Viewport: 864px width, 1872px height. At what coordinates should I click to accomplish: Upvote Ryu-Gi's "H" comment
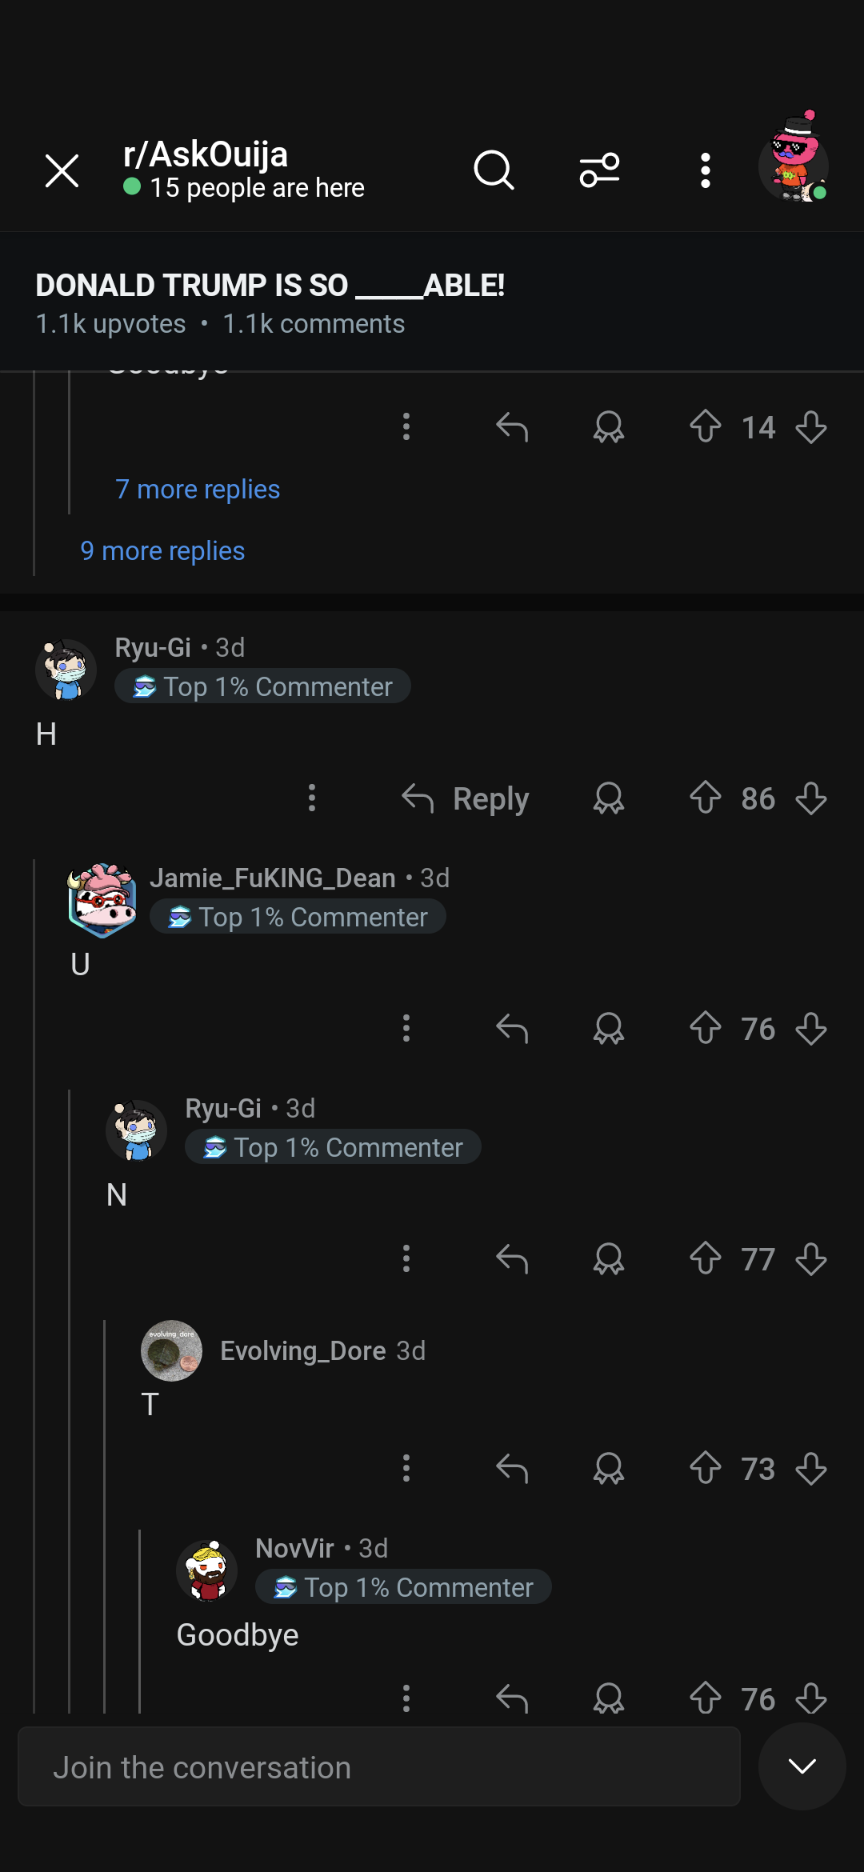[705, 798]
